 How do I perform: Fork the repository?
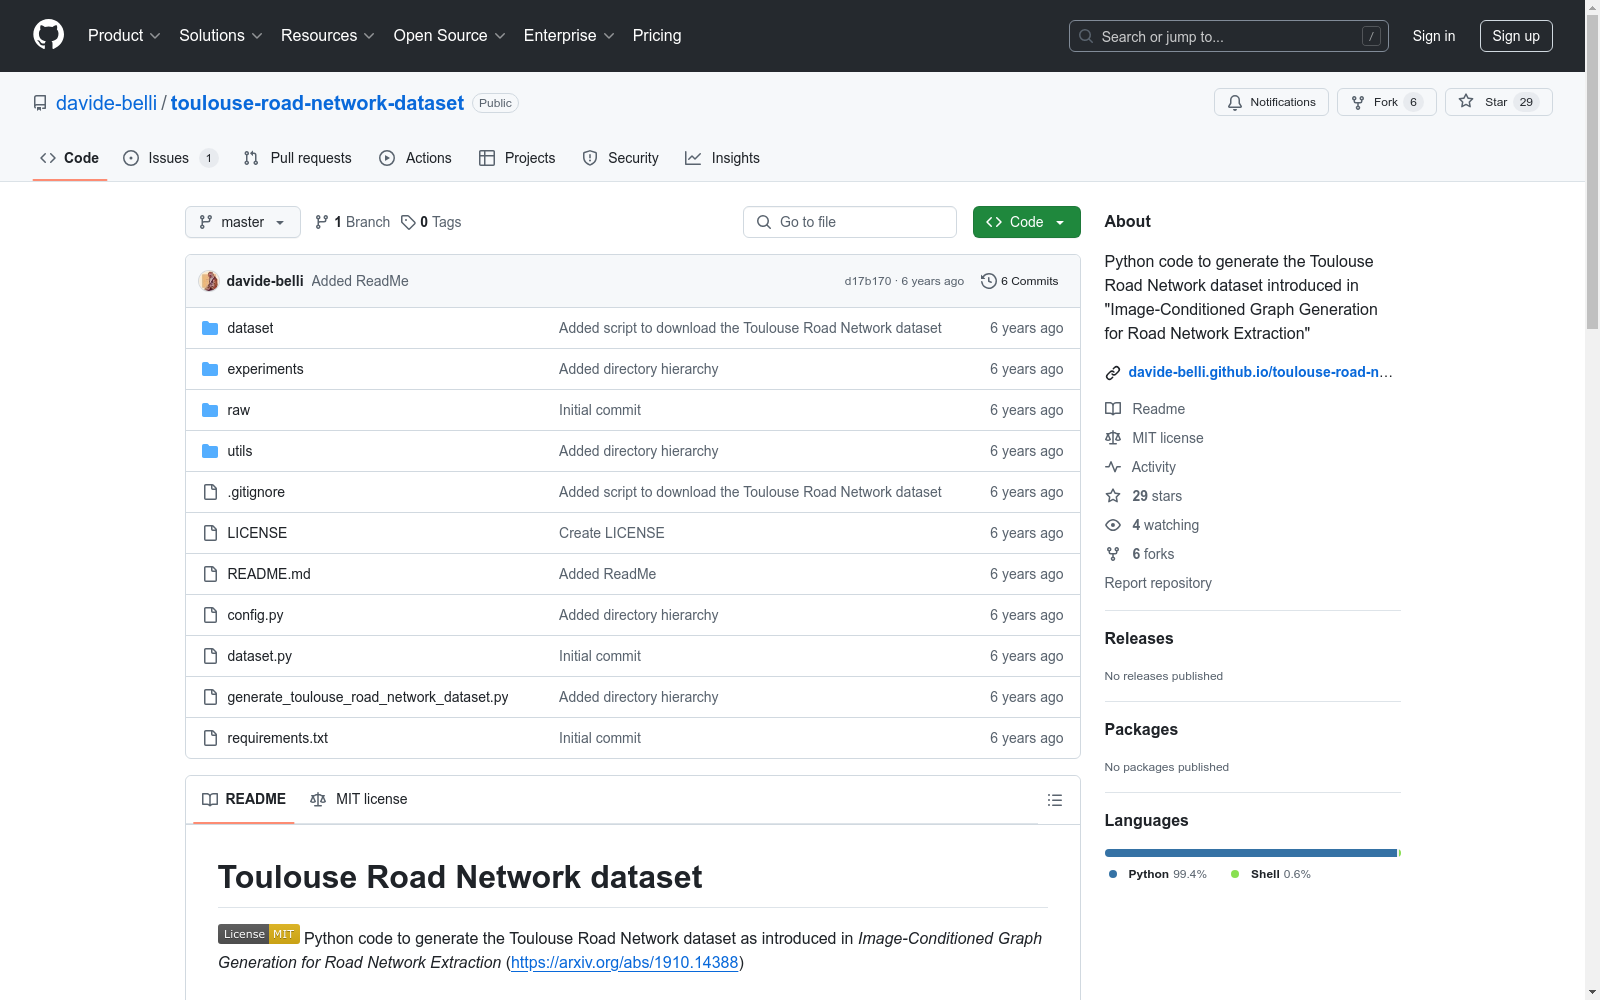coord(1386,102)
